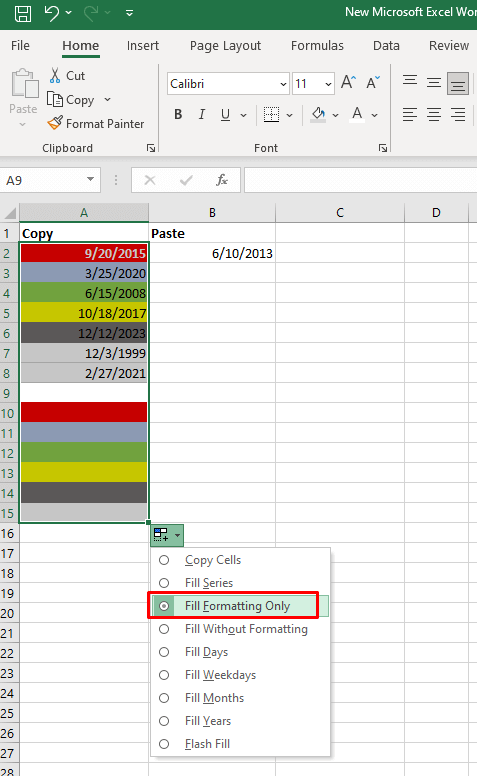Click the Undo arrow icon
Viewport: 477px width, 776px height.
pos(52,13)
